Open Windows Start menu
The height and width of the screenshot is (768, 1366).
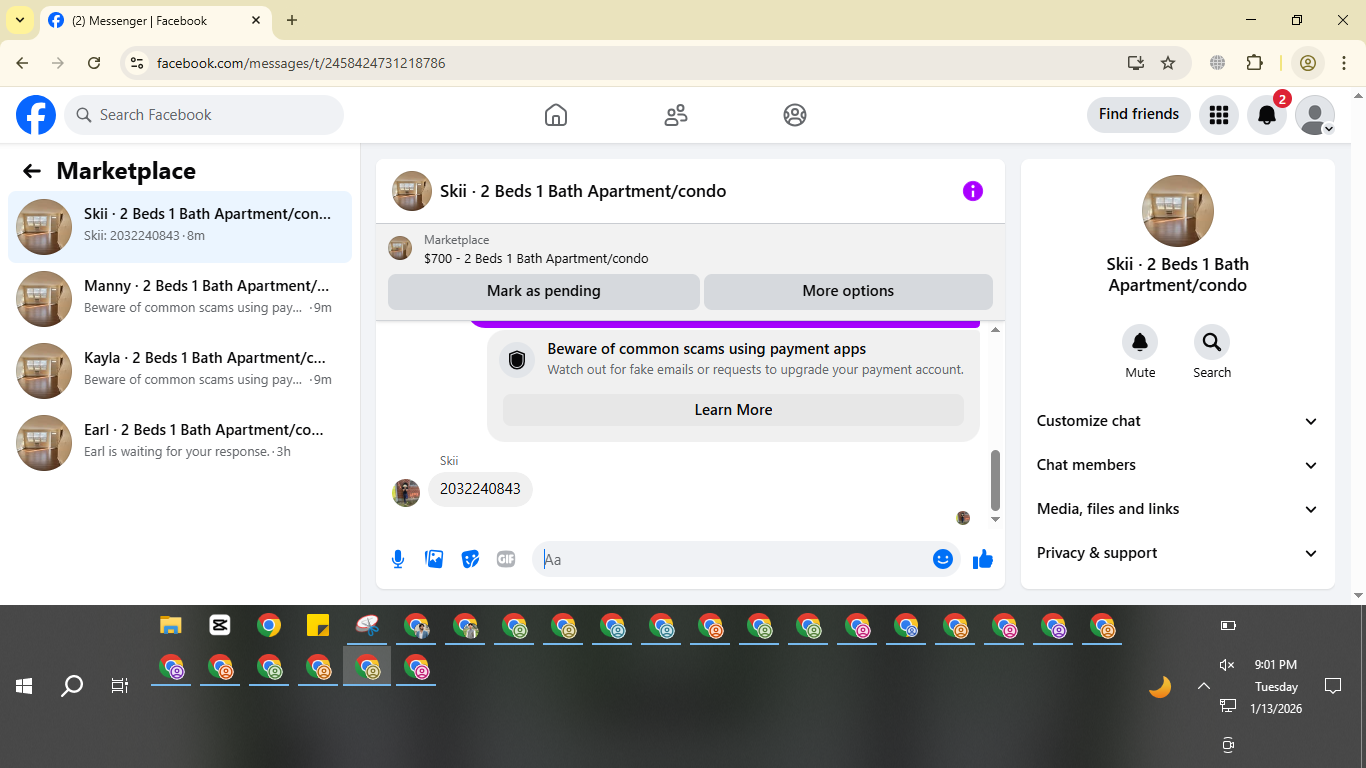click(24, 686)
